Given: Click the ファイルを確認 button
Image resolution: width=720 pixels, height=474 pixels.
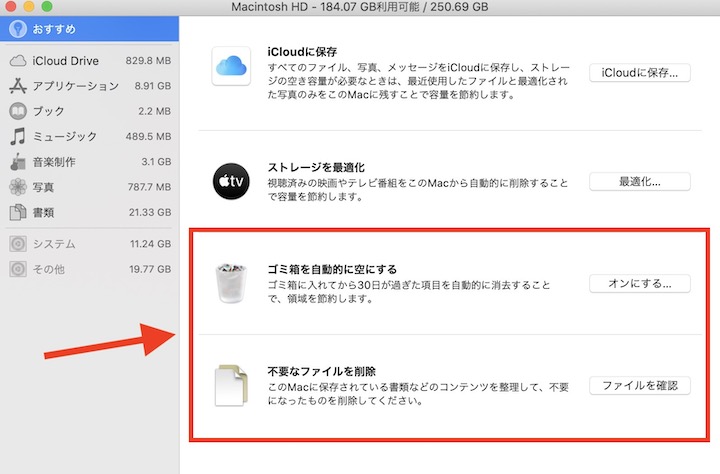Looking at the screenshot, I should 640,386.
